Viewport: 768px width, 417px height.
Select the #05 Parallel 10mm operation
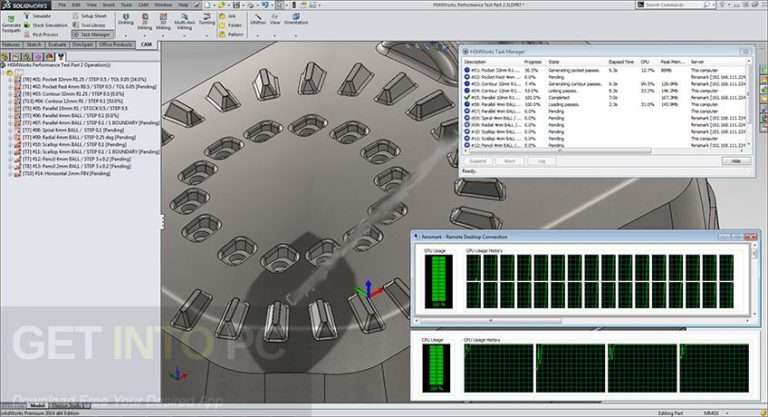pos(75,108)
